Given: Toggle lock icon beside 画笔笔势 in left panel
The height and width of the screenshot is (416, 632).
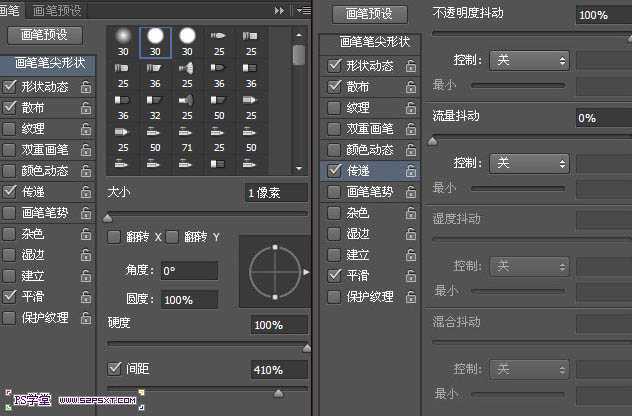Looking at the screenshot, I should (86, 213).
